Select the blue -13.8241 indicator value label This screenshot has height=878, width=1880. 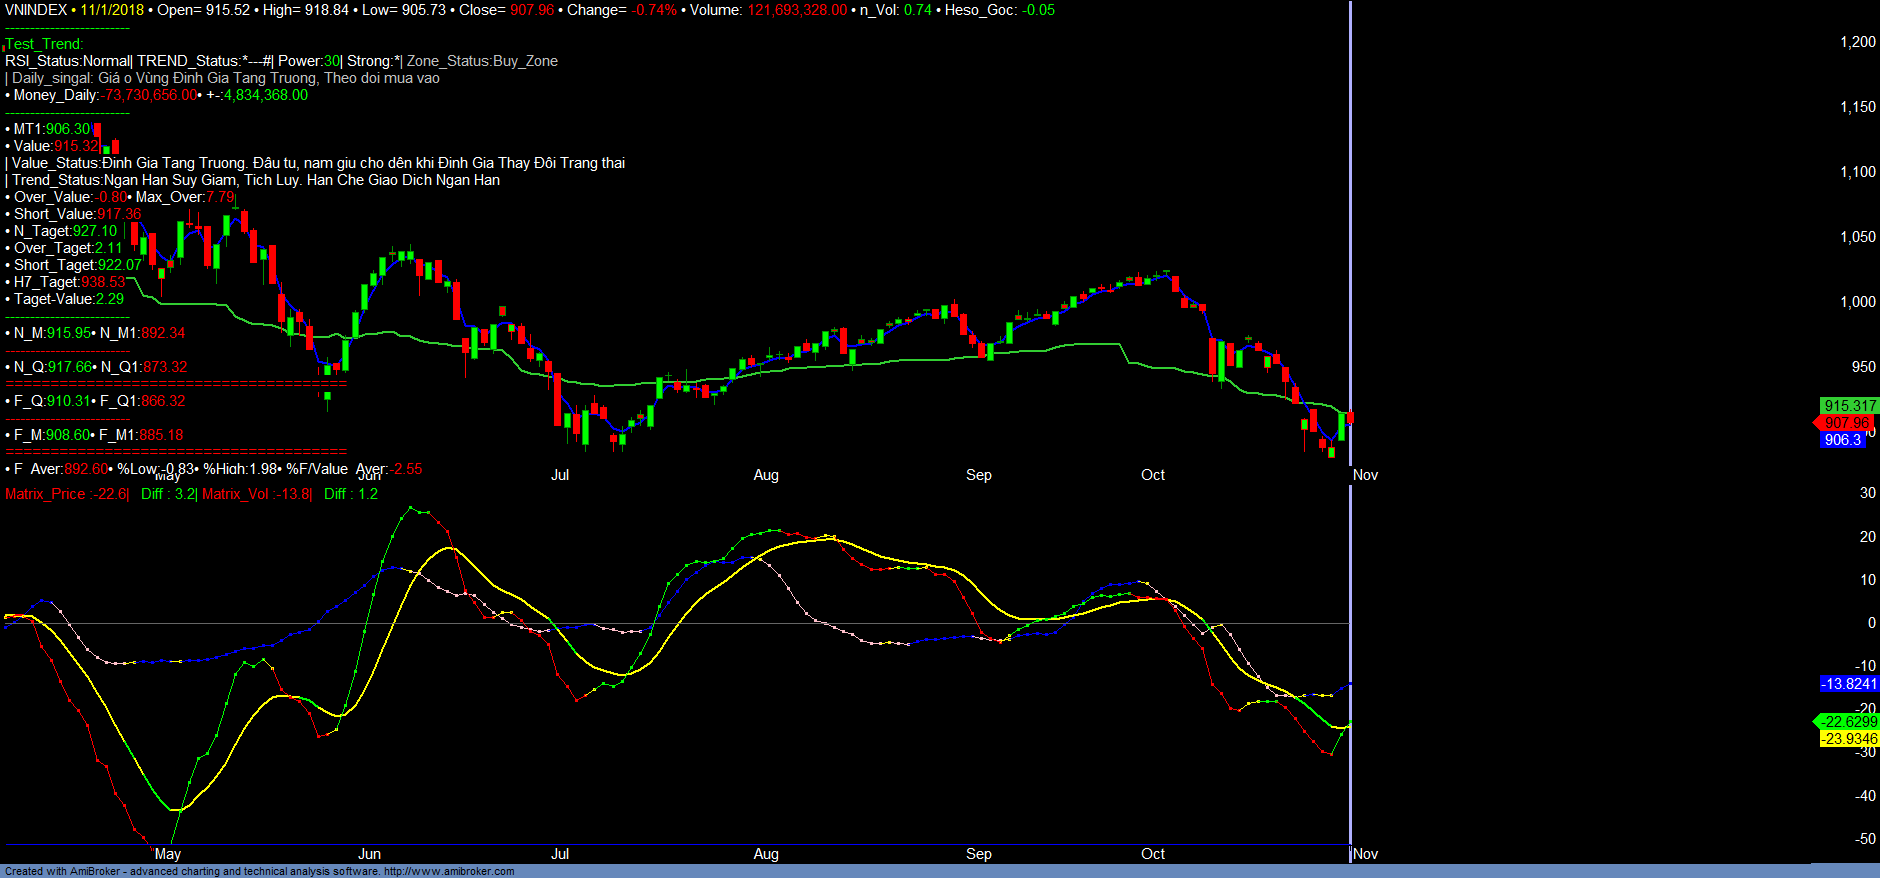tap(1849, 684)
